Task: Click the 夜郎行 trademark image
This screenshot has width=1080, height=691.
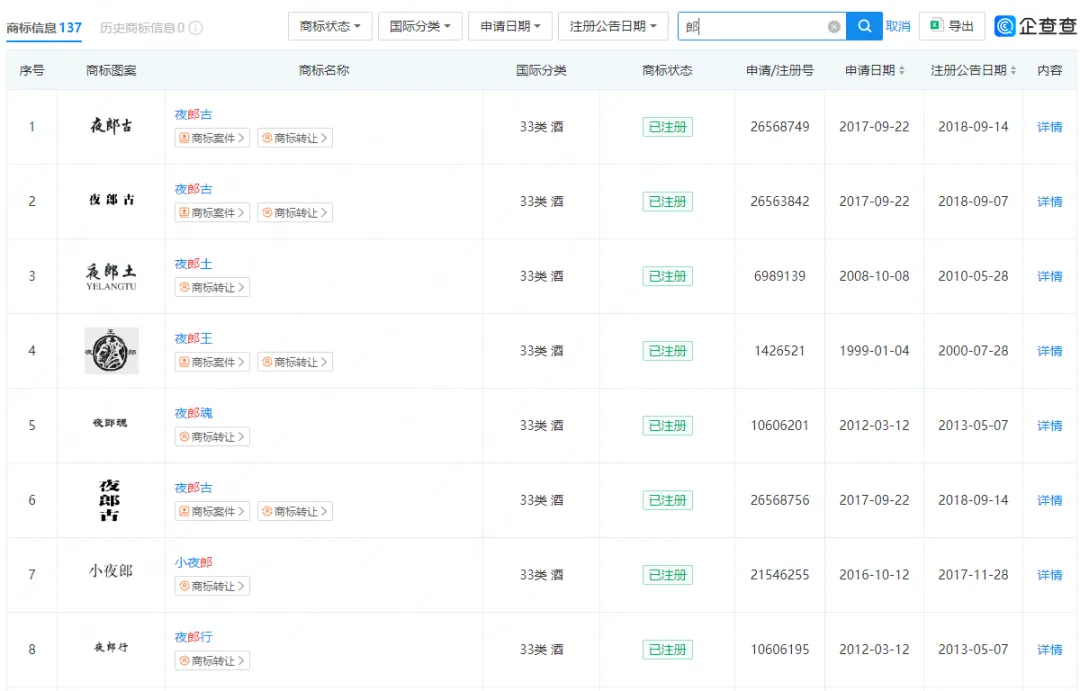Action: (x=111, y=647)
